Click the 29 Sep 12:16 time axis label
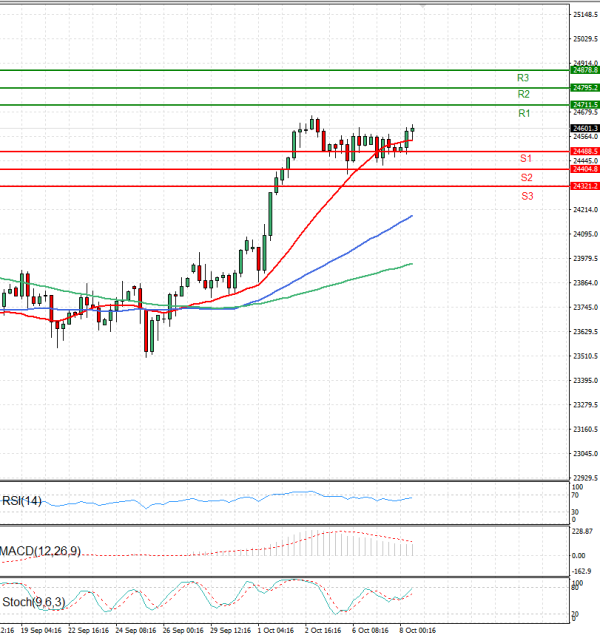The height and width of the screenshot is (638, 600). pyautogui.click(x=229, y=631)
